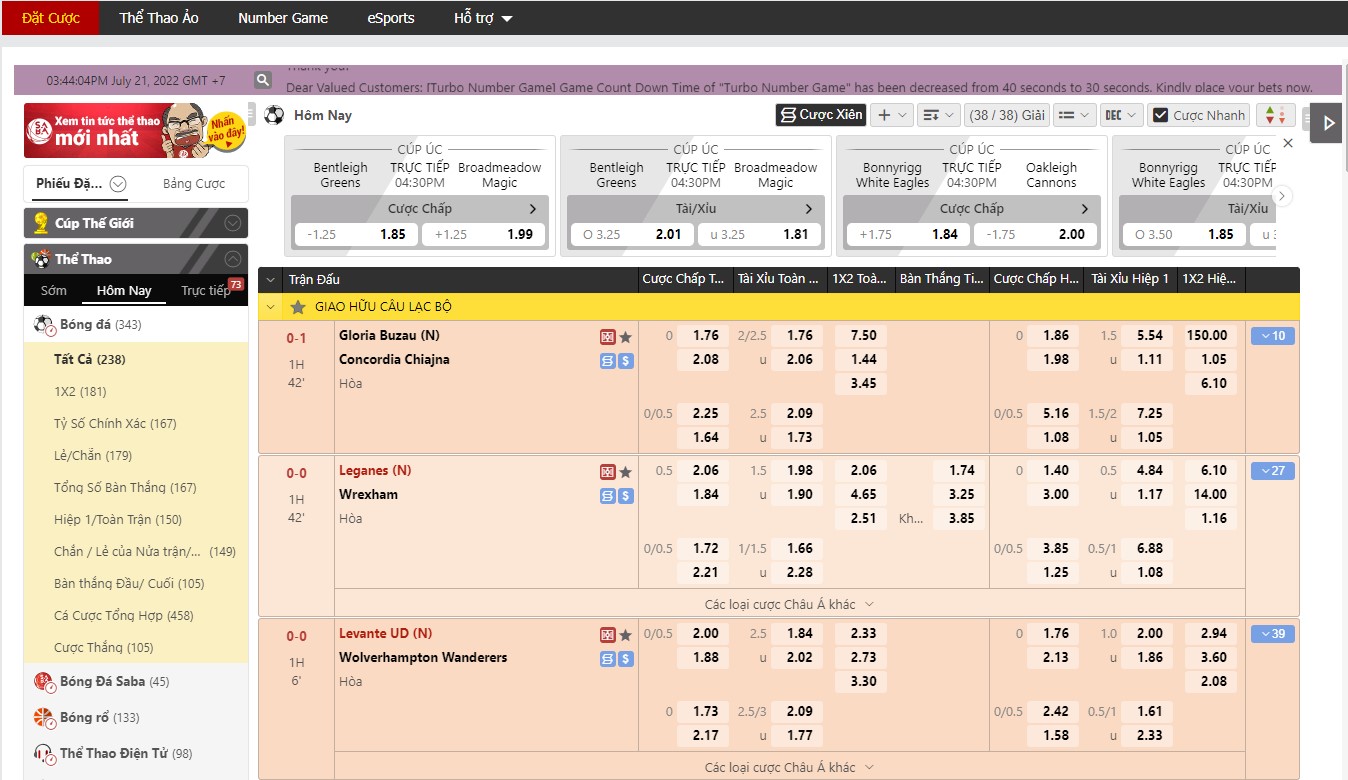Open the Hỗ trợ dropdown menu
Screen dimensions: 1348x780
point(483,18)
